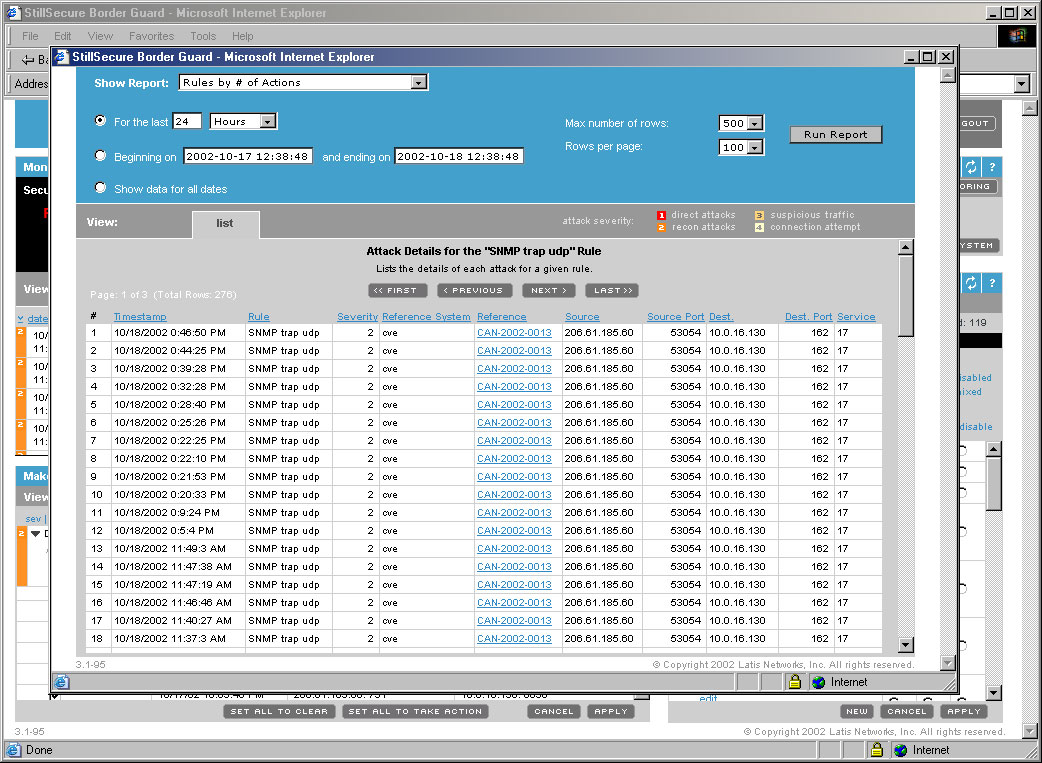Click the attack list scrollbar thumb

905,296
